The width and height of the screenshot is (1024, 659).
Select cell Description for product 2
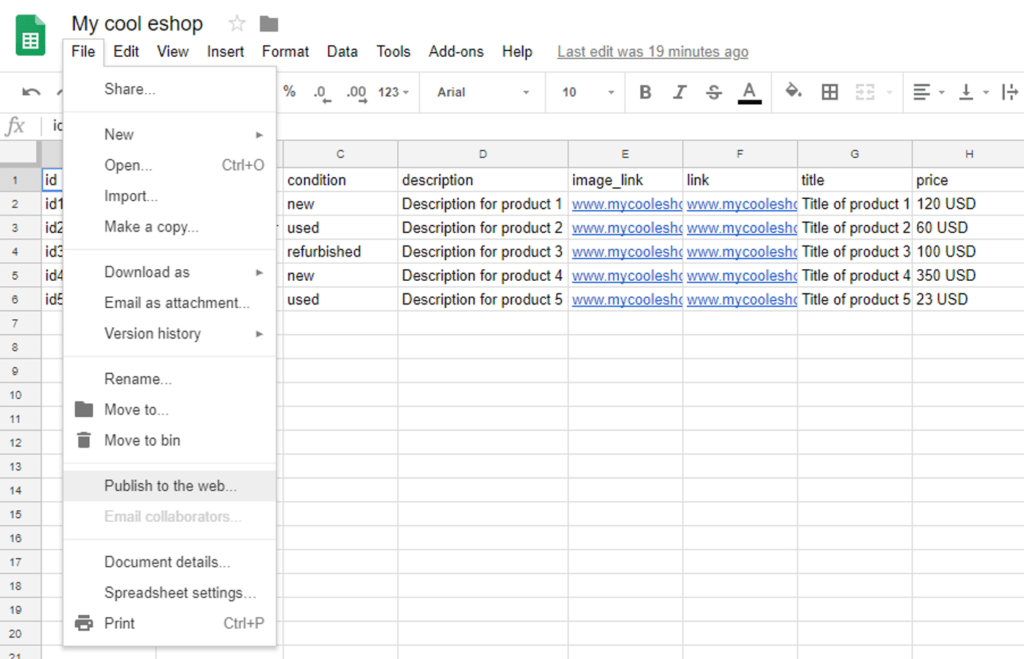(x=483, y=228)
